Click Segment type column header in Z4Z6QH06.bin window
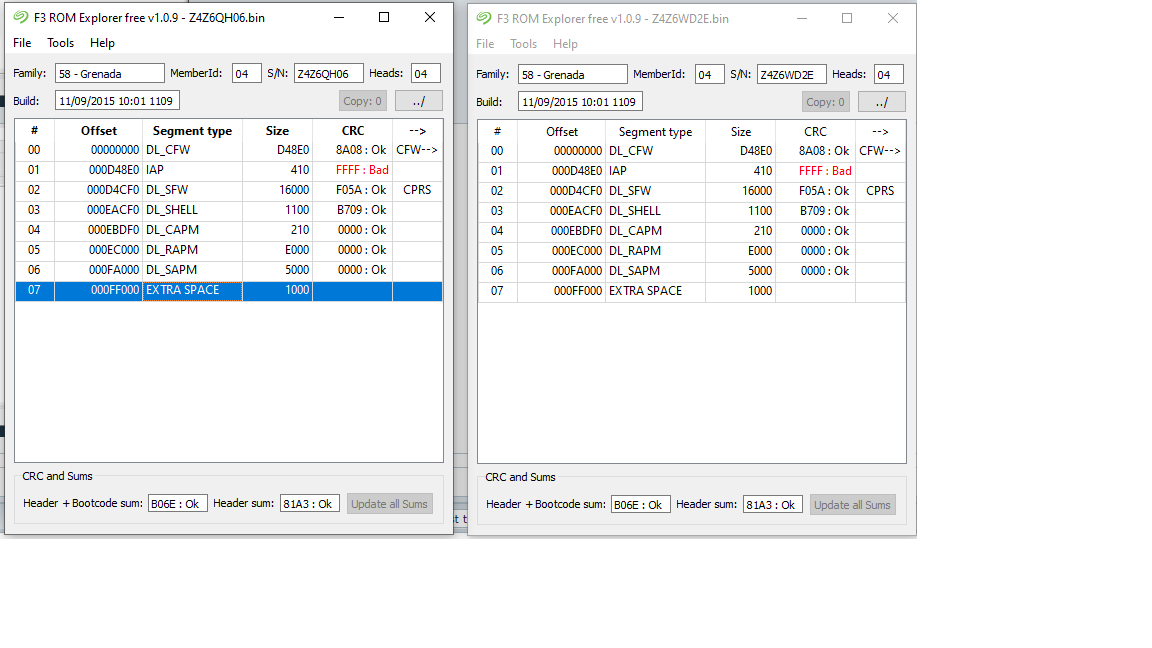 click(x=192, y=131)
